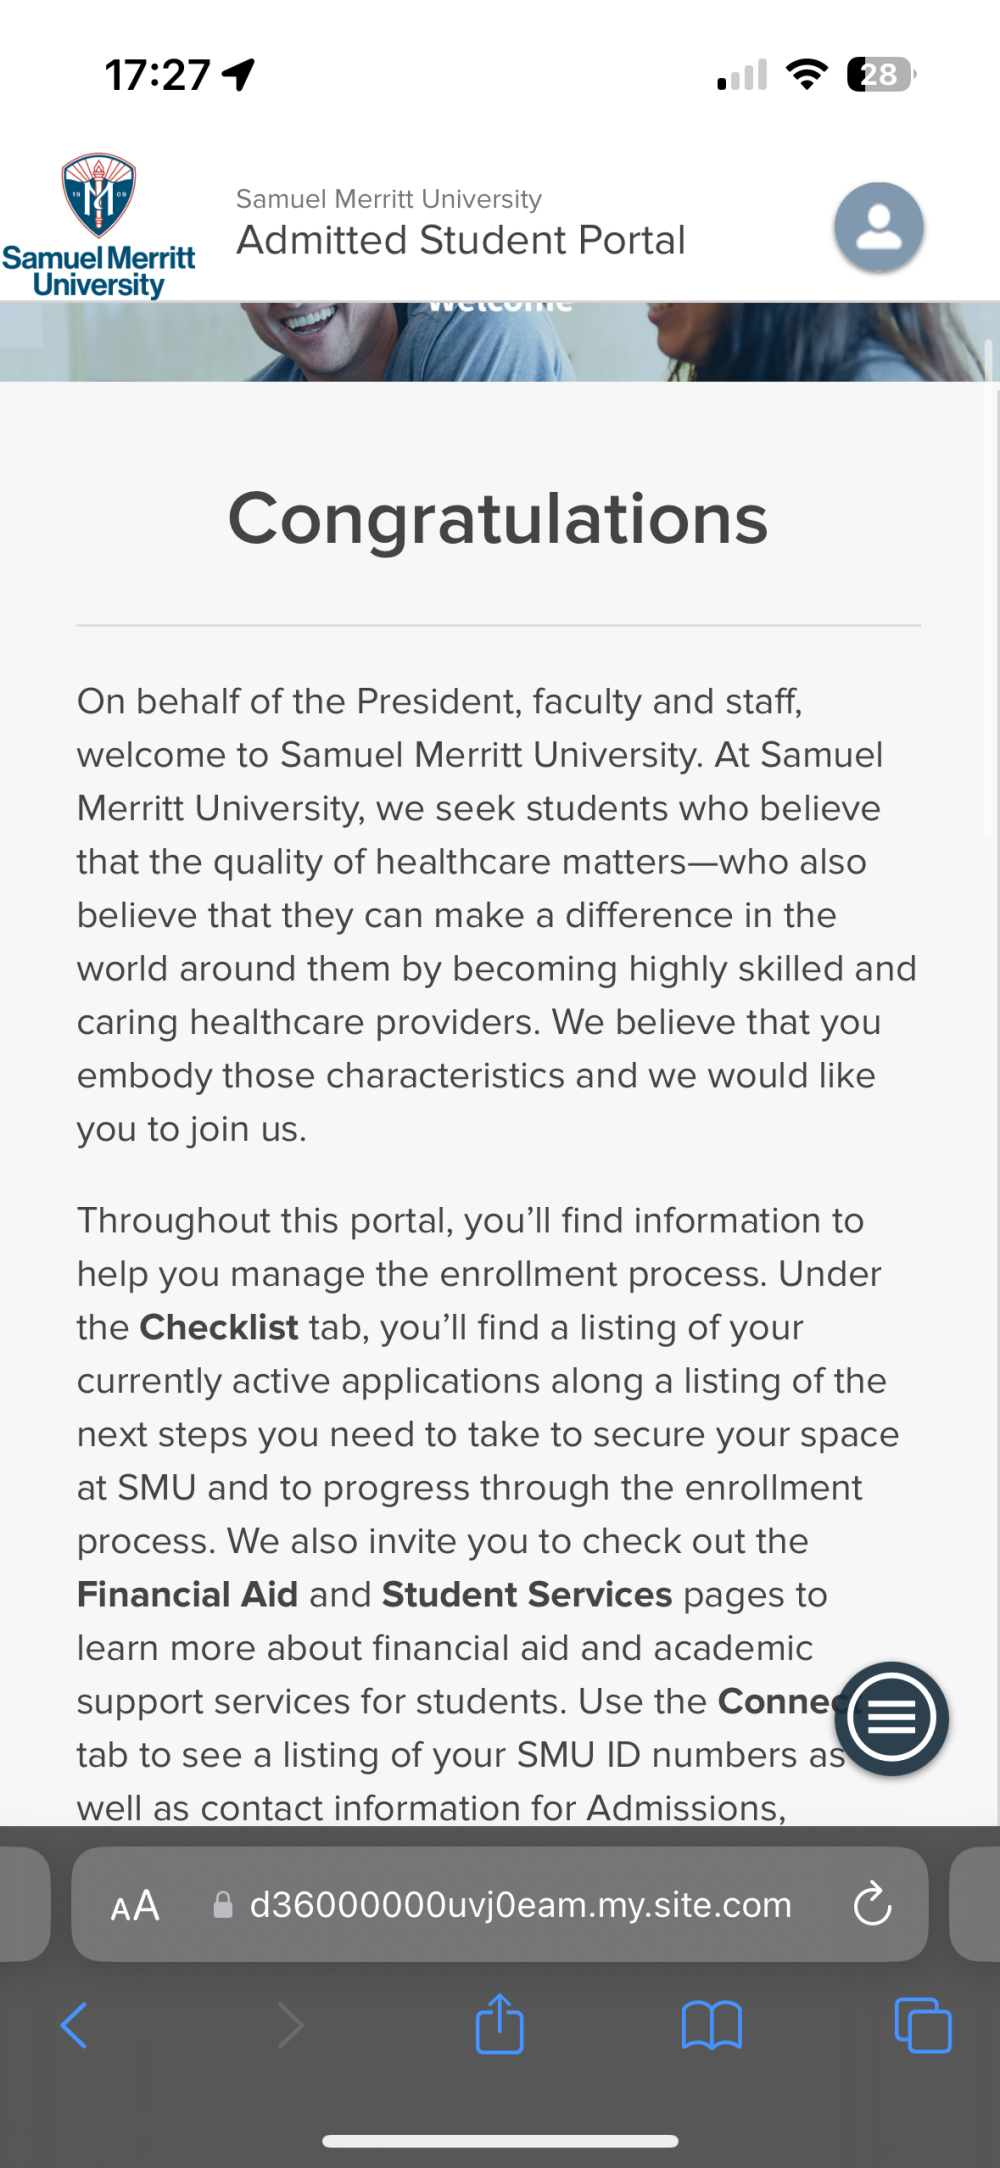Open Safari bookmarks book icon
The width and height of the screenshot is (1000, 2168).
tap(711, 2025)
